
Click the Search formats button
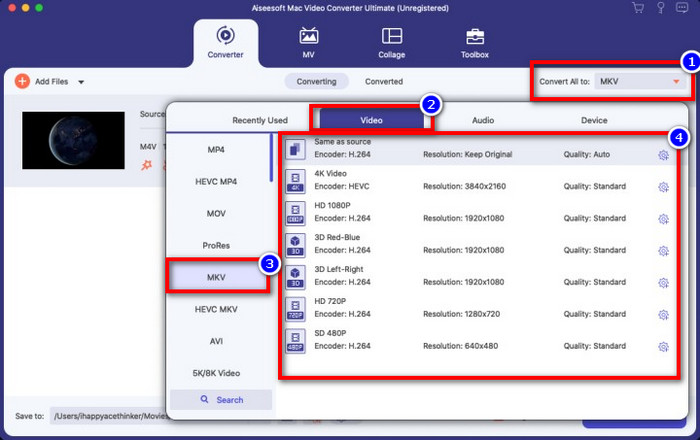(221, 400)
